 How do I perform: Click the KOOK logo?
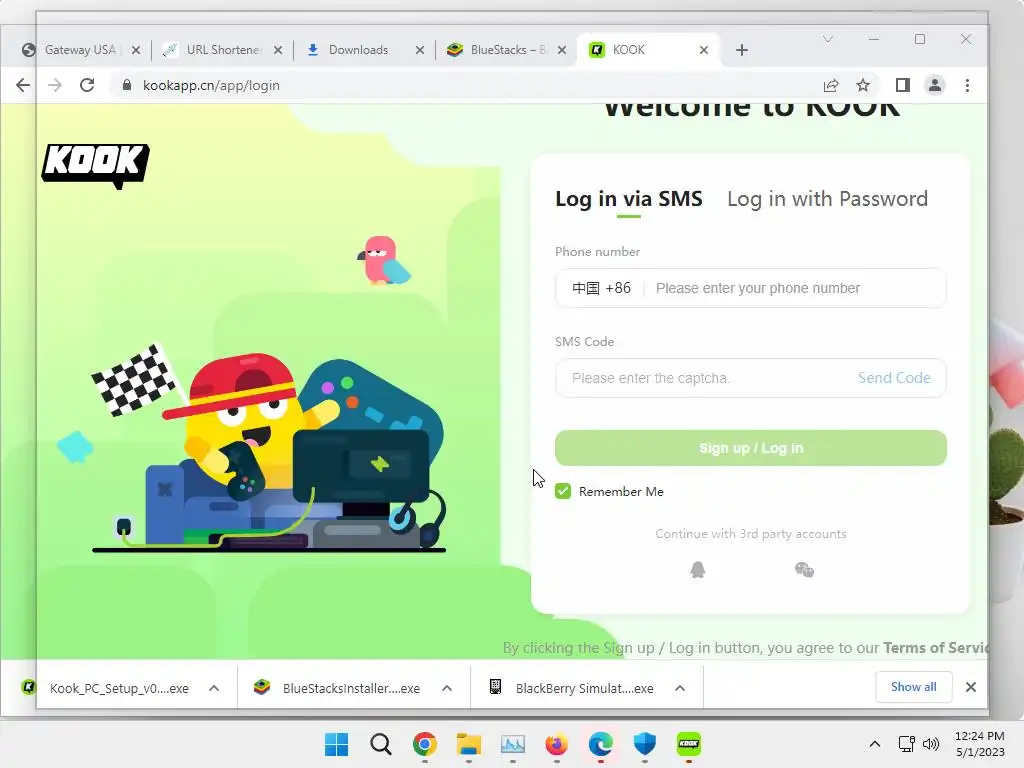[x=95, y=166]
